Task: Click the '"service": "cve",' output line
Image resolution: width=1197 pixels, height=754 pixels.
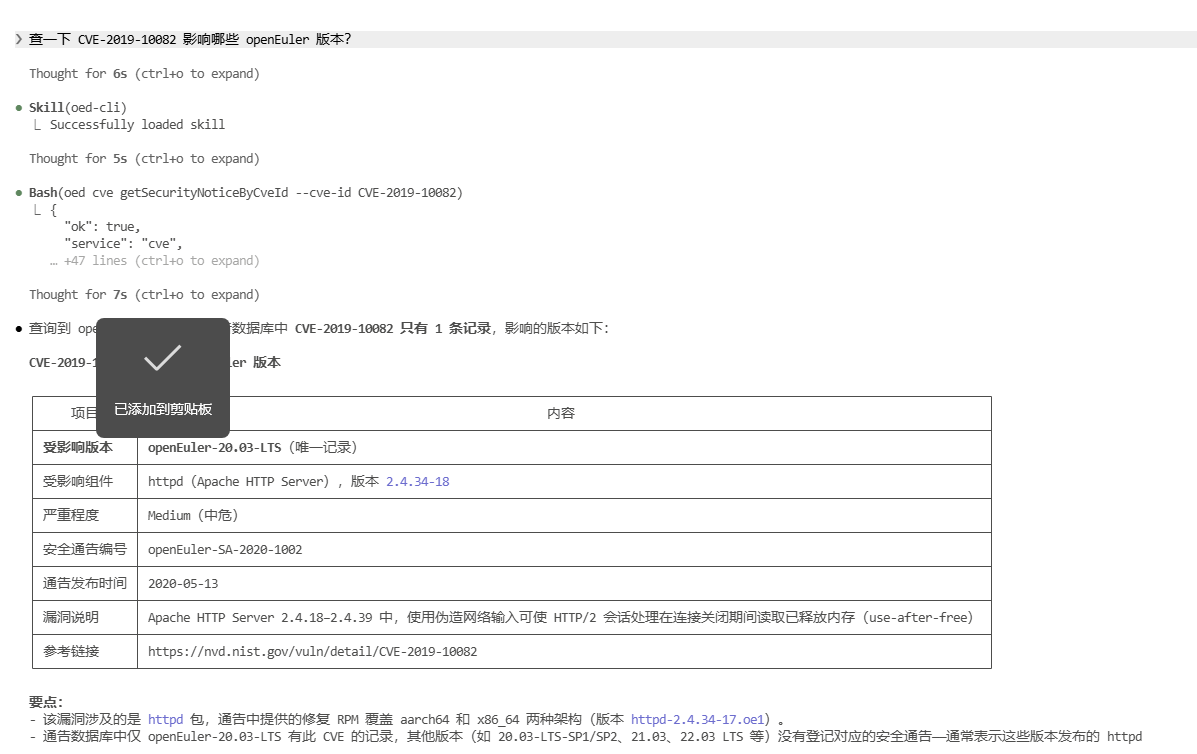Action: pyautogui.click(x=124, y=243)
